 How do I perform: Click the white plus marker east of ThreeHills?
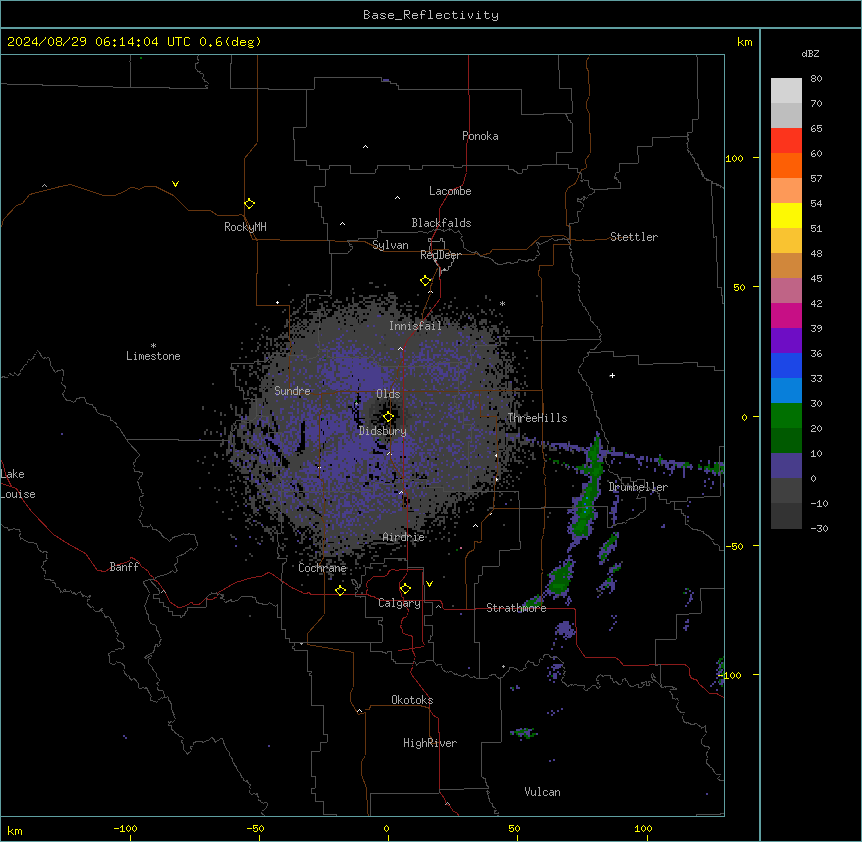(612, 375)
